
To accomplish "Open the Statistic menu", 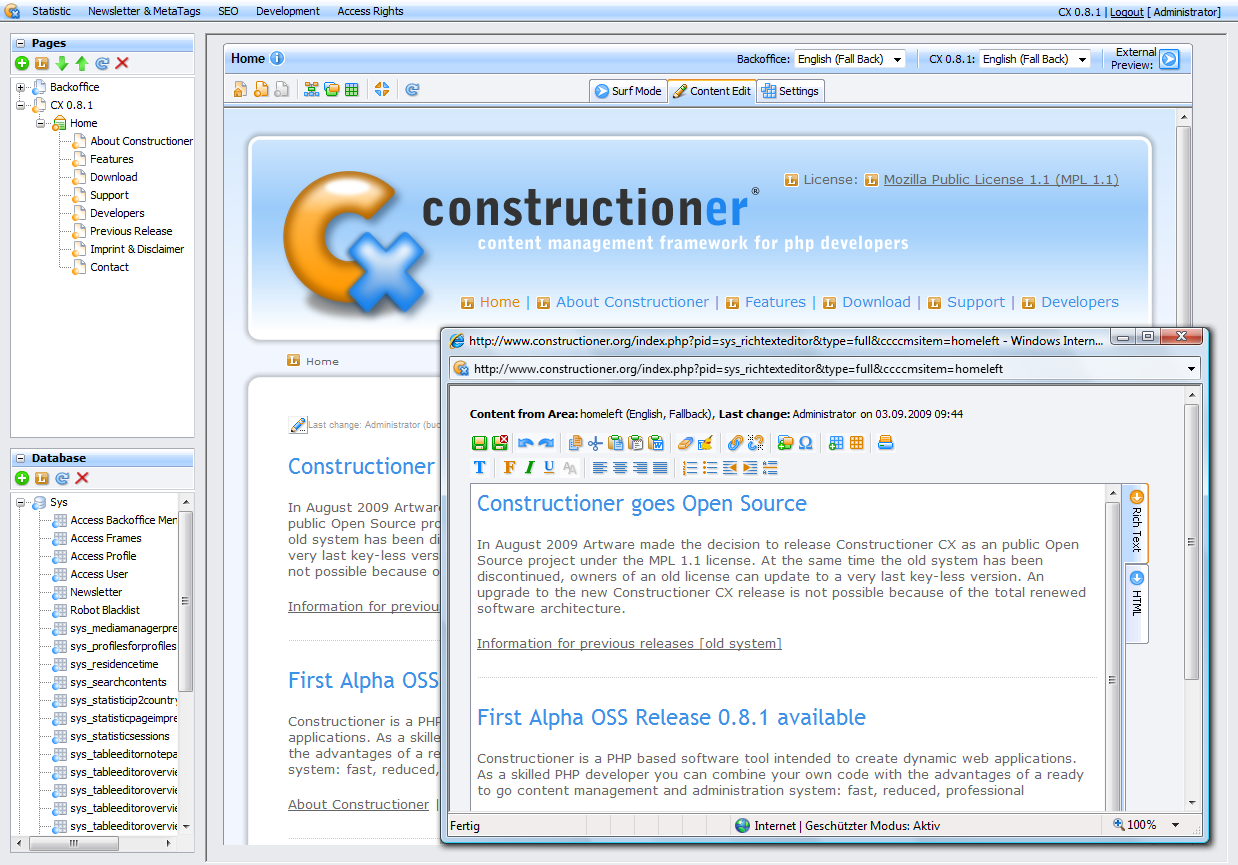I will [51, 11].
